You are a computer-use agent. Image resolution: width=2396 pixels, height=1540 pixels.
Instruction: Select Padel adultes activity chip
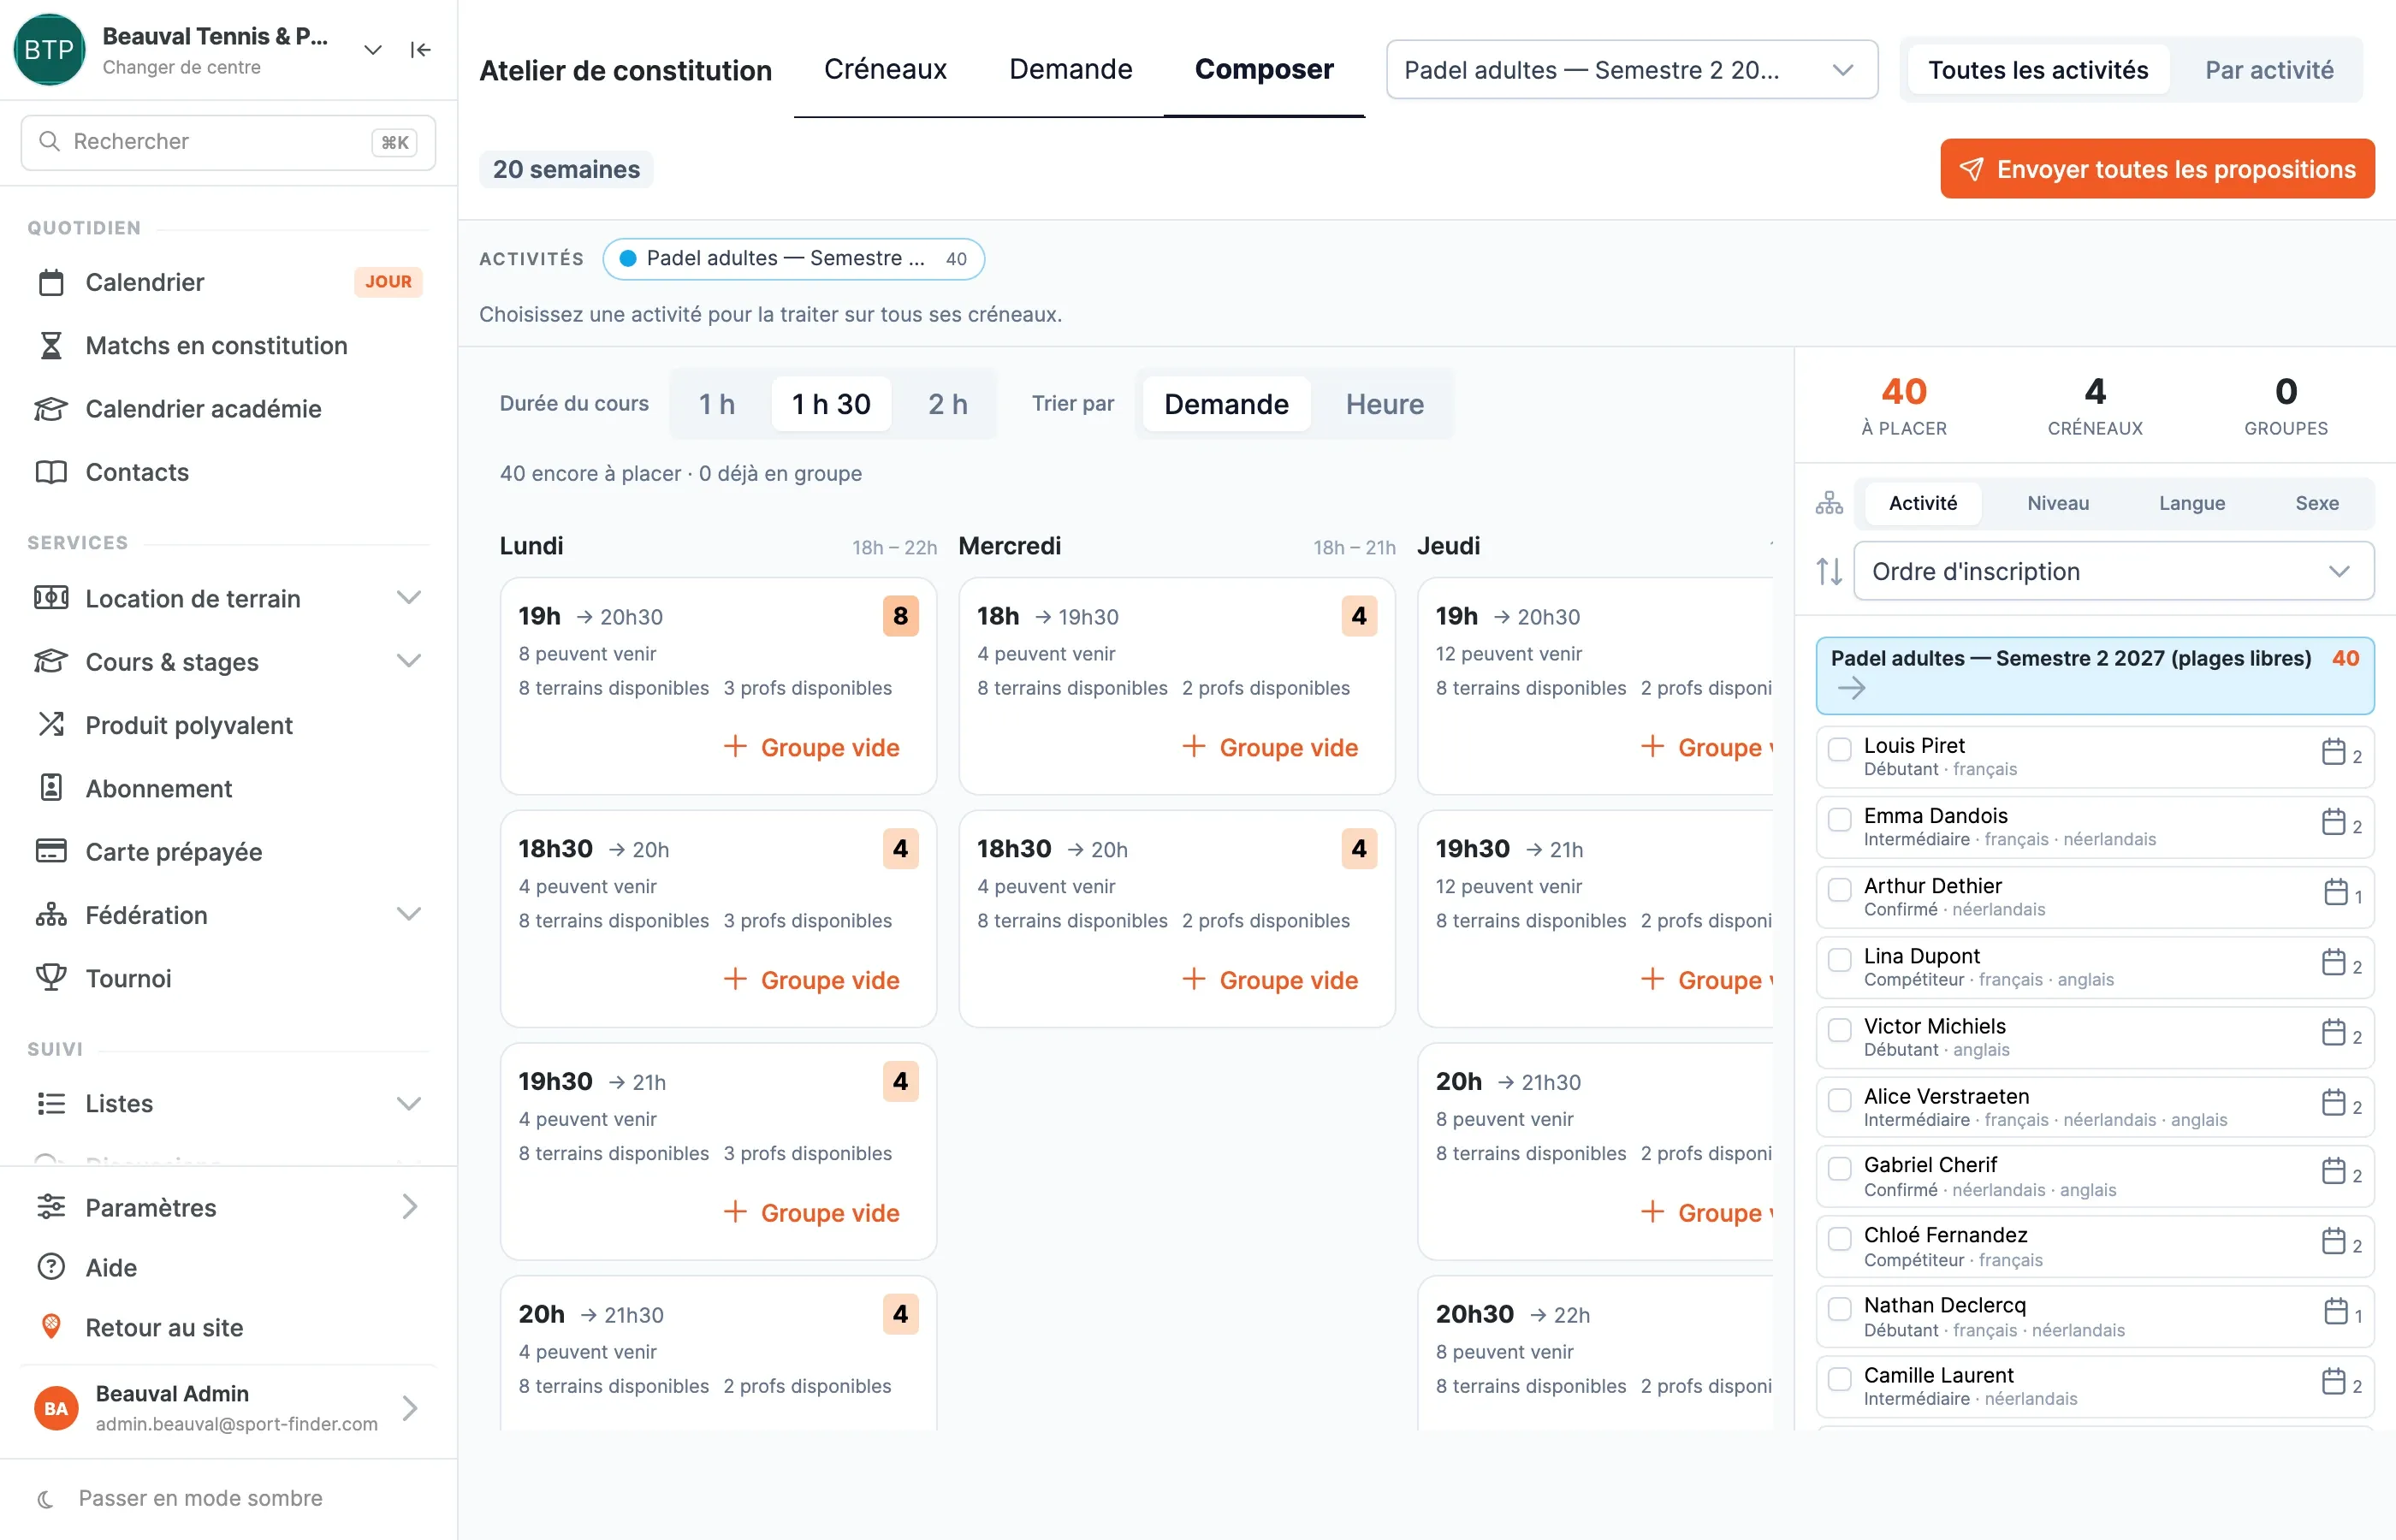point(793,259)
